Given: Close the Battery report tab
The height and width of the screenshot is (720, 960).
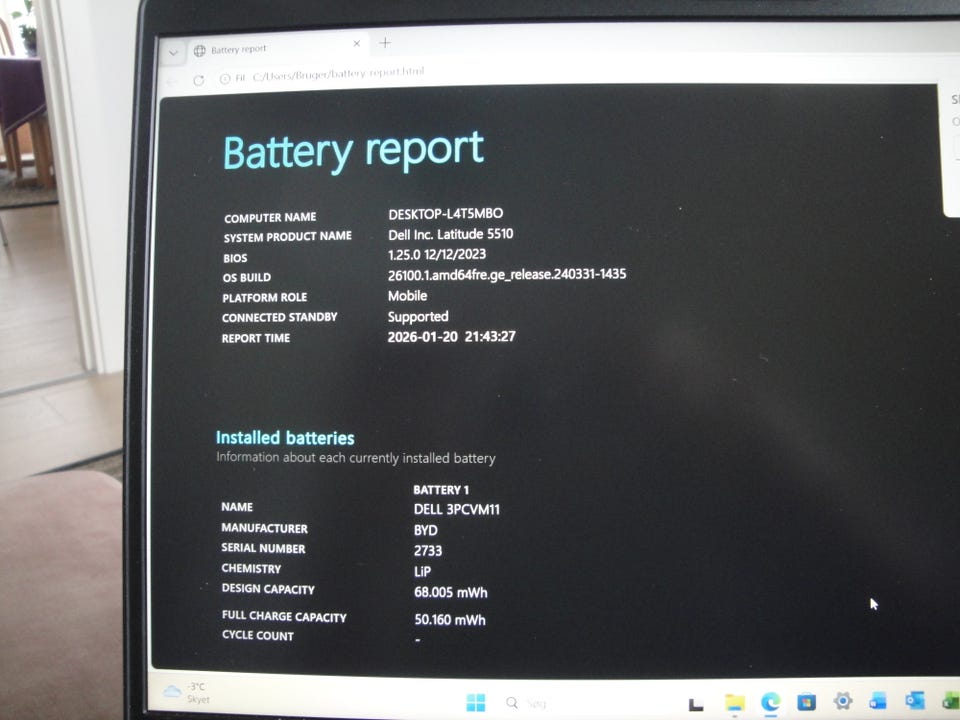Looking at the screenshot, I should click(x=357, y=43).
